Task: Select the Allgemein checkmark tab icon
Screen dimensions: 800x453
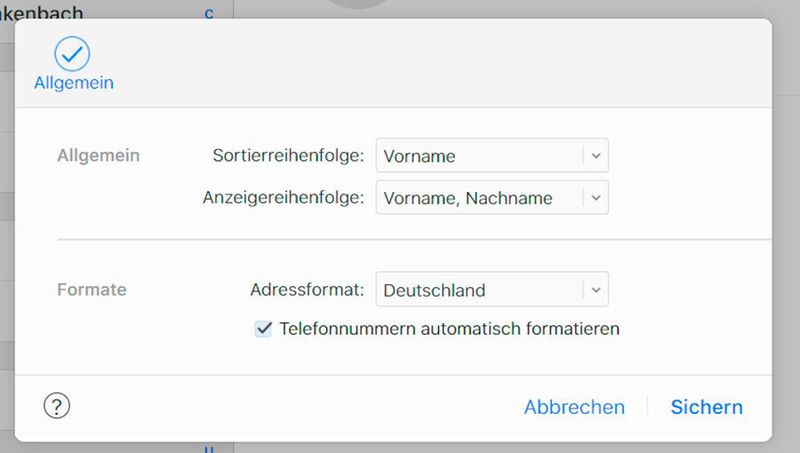Action: pos(72,54)
